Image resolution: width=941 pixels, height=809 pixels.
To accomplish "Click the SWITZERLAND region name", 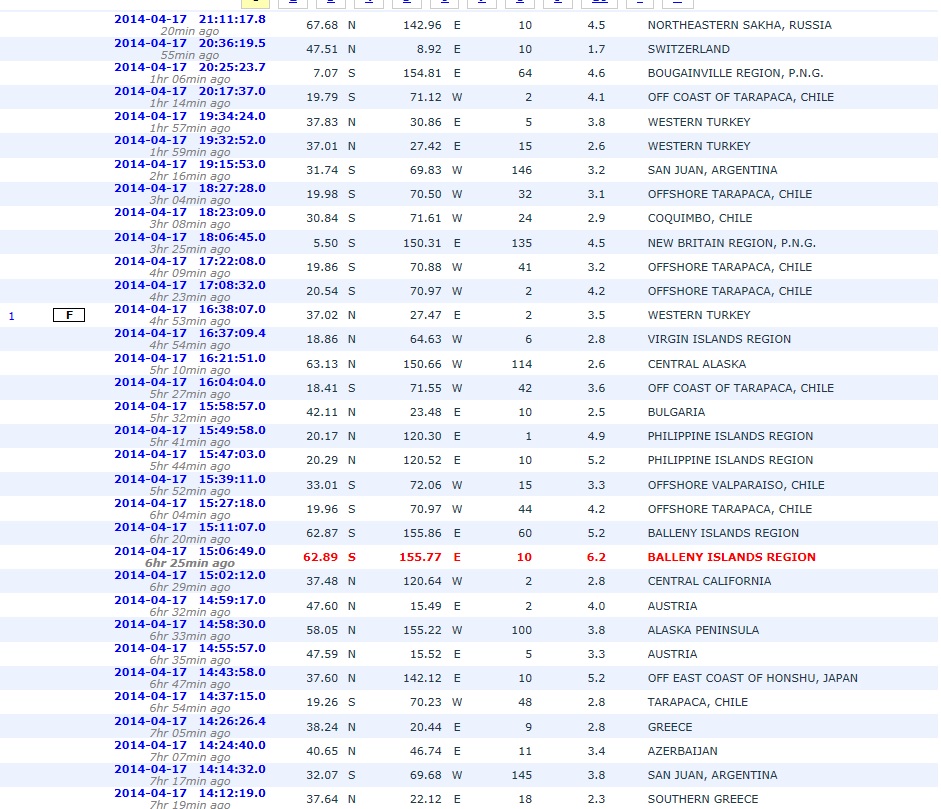I will (x=688, y=49).
